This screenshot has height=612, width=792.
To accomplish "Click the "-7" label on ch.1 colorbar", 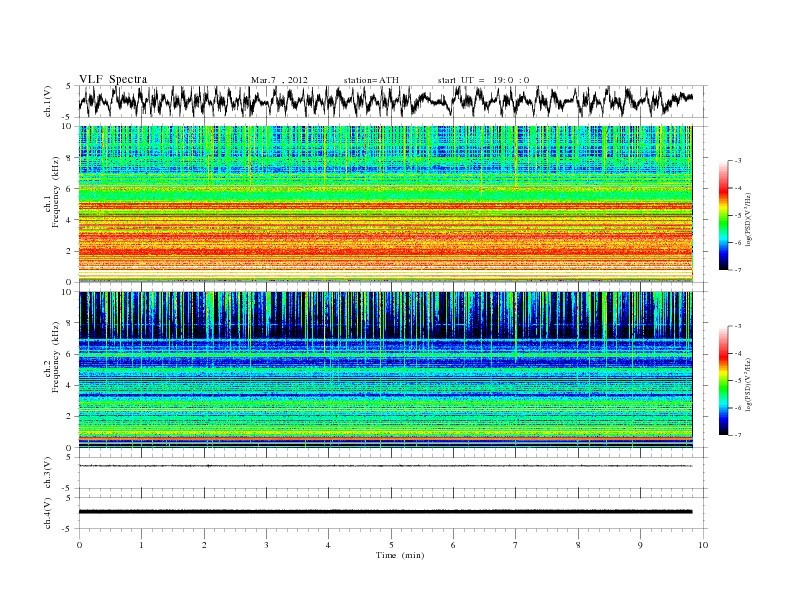I will coord(738,270).
